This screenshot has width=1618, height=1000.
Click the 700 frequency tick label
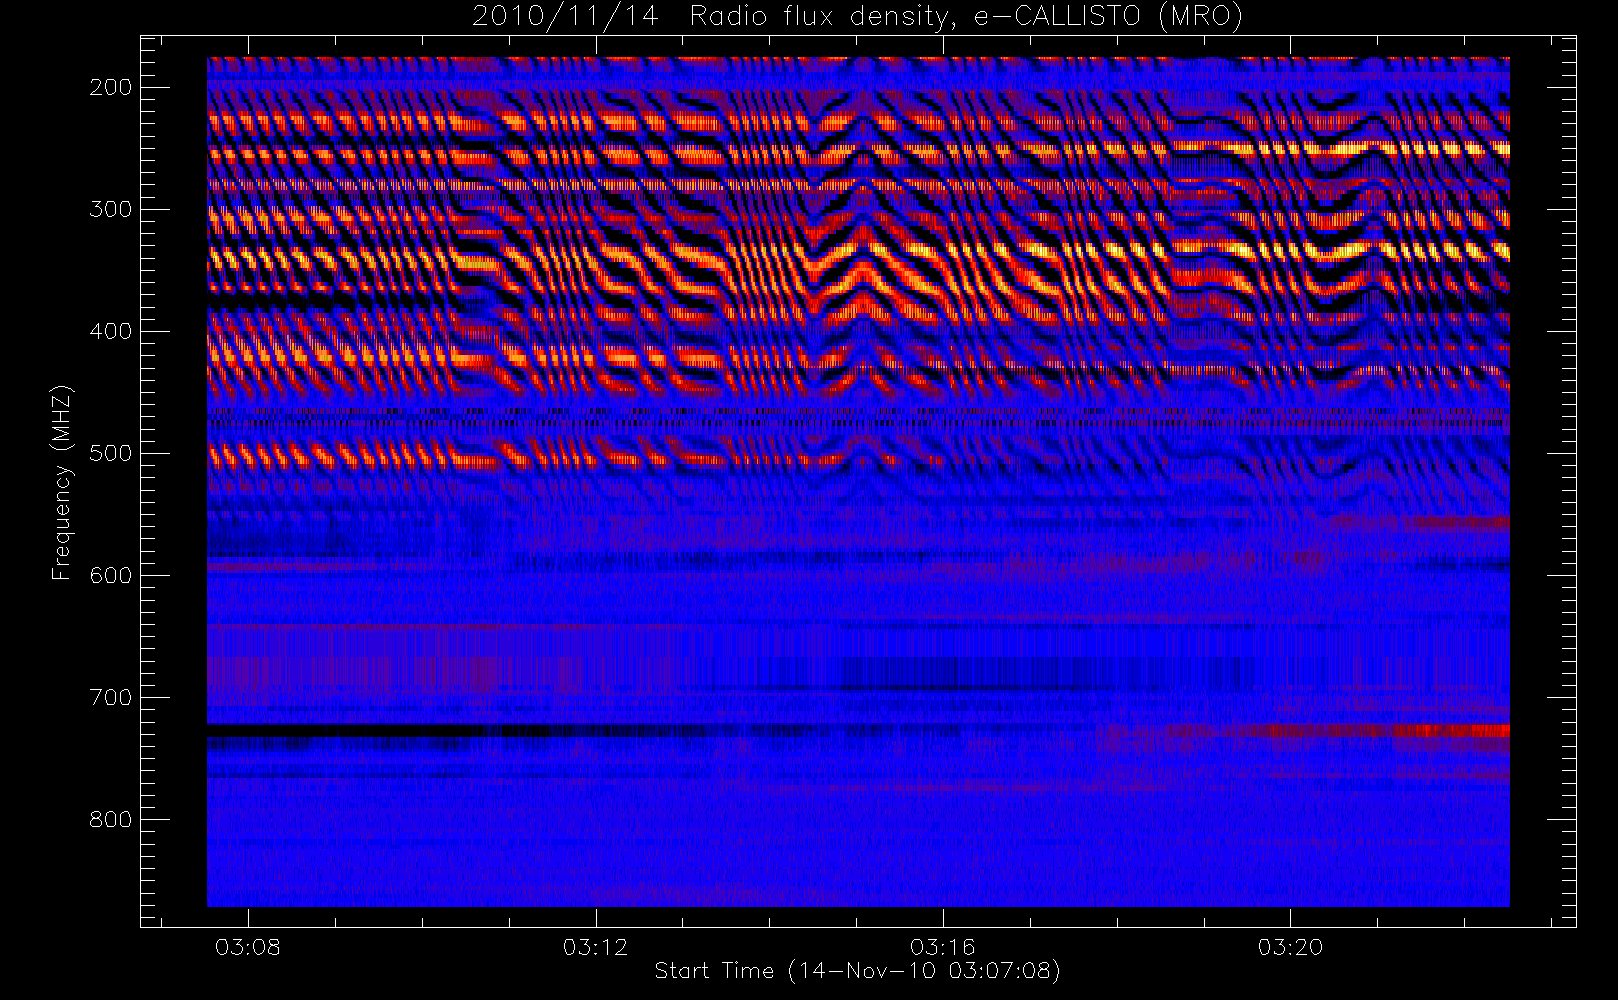pos(111,697)
